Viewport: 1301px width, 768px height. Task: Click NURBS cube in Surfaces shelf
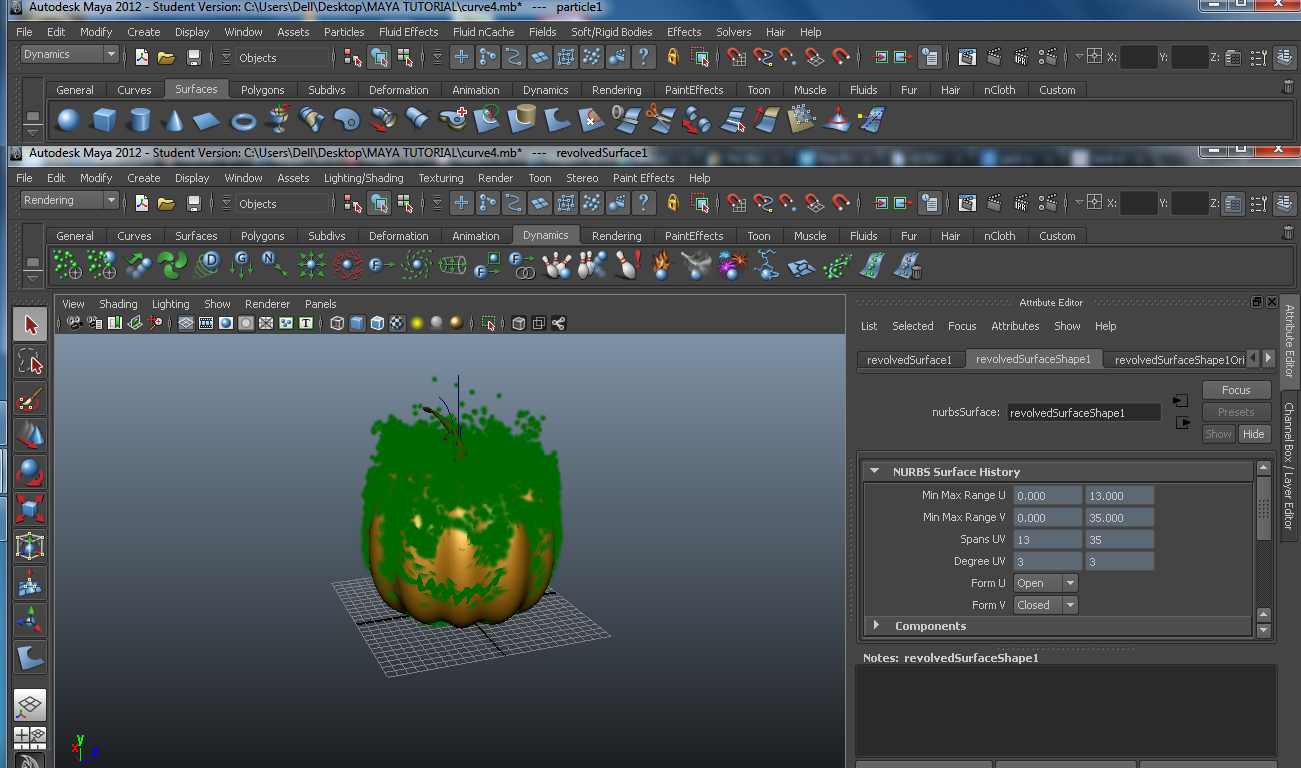[104, 121]
